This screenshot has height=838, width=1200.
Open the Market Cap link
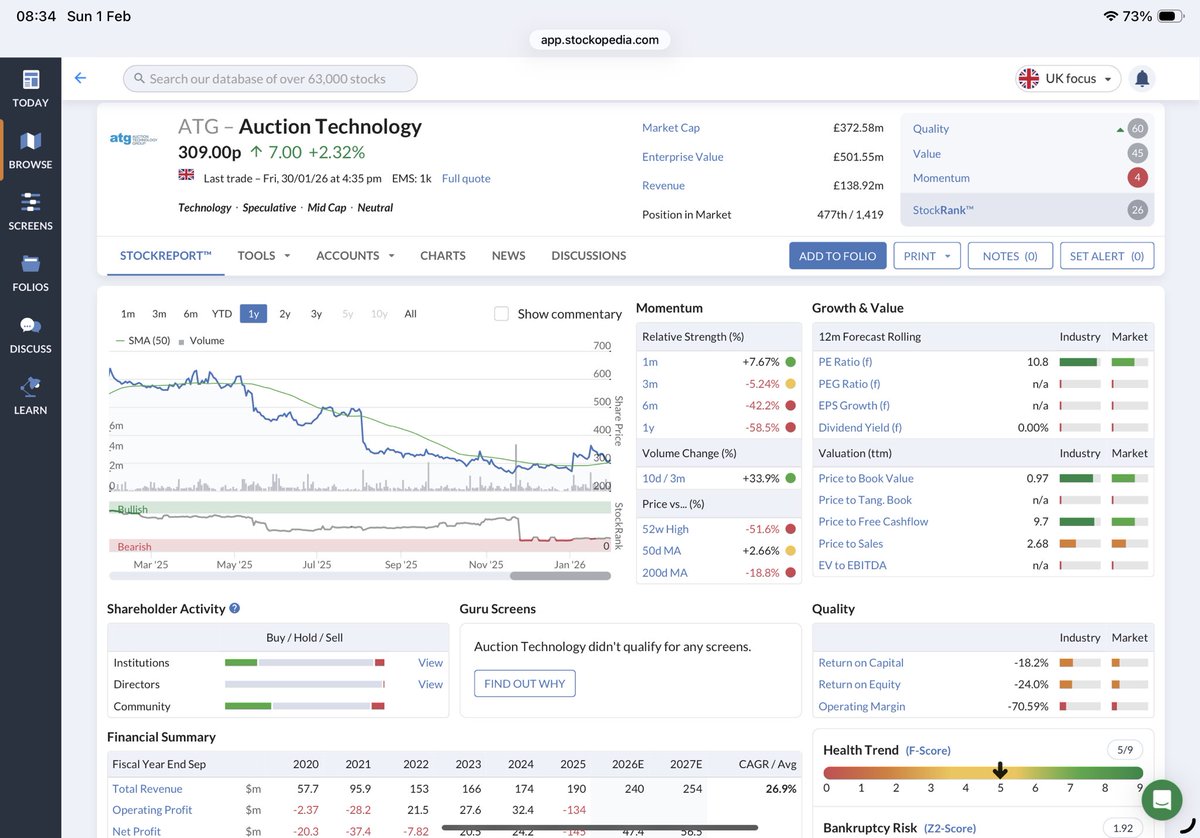(x=671, y=127)
